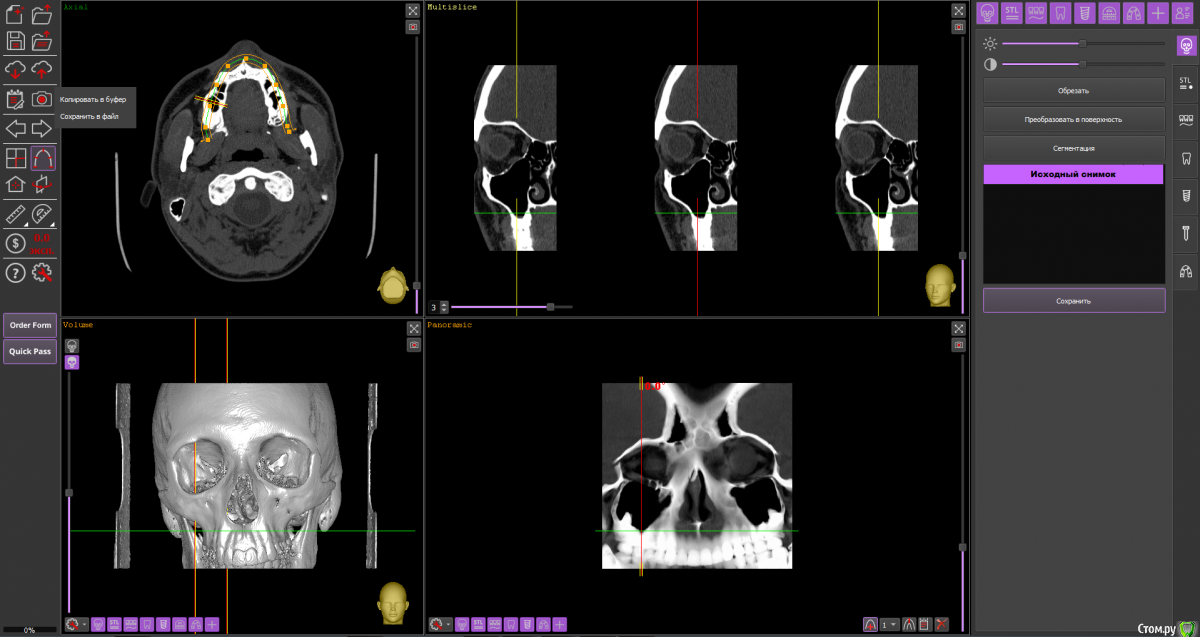Choose 'Копировать в буфер' from the menu
Viewport: 1200px width, 637px height.
[92, 100]
